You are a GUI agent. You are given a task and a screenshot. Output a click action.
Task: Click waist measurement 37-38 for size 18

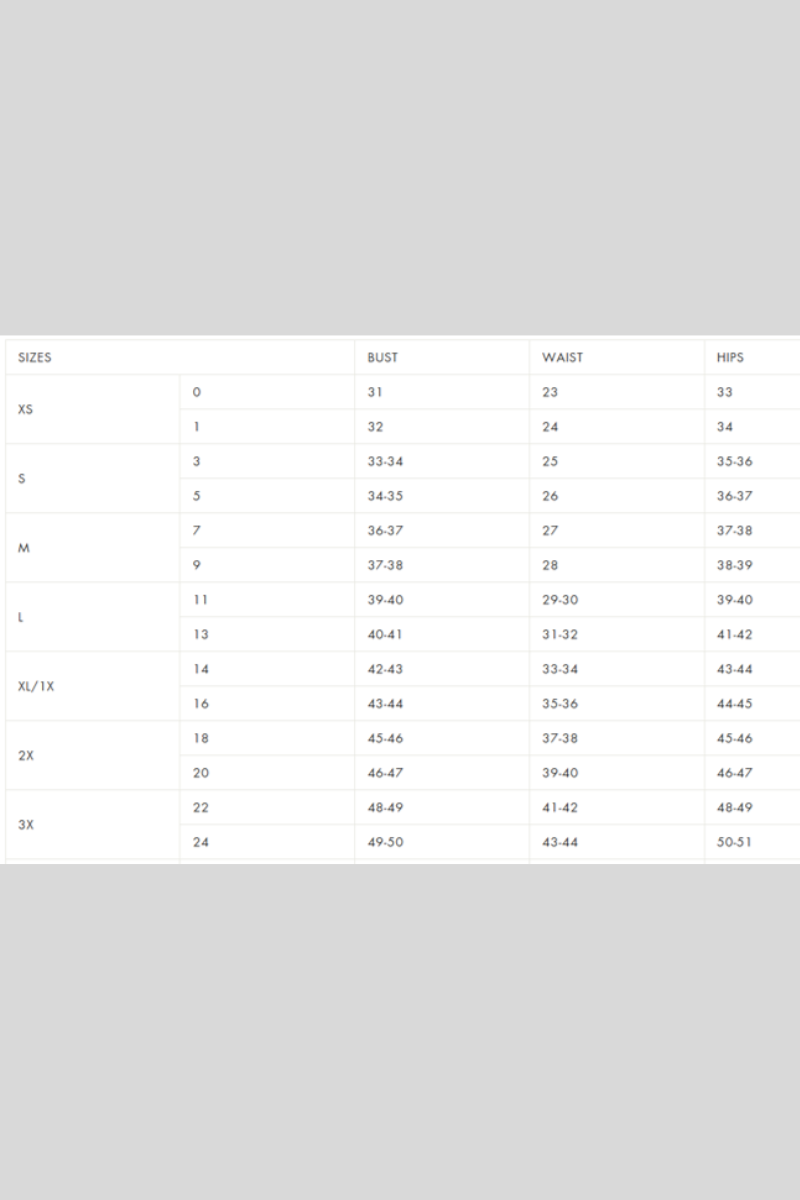coord(560,738)
